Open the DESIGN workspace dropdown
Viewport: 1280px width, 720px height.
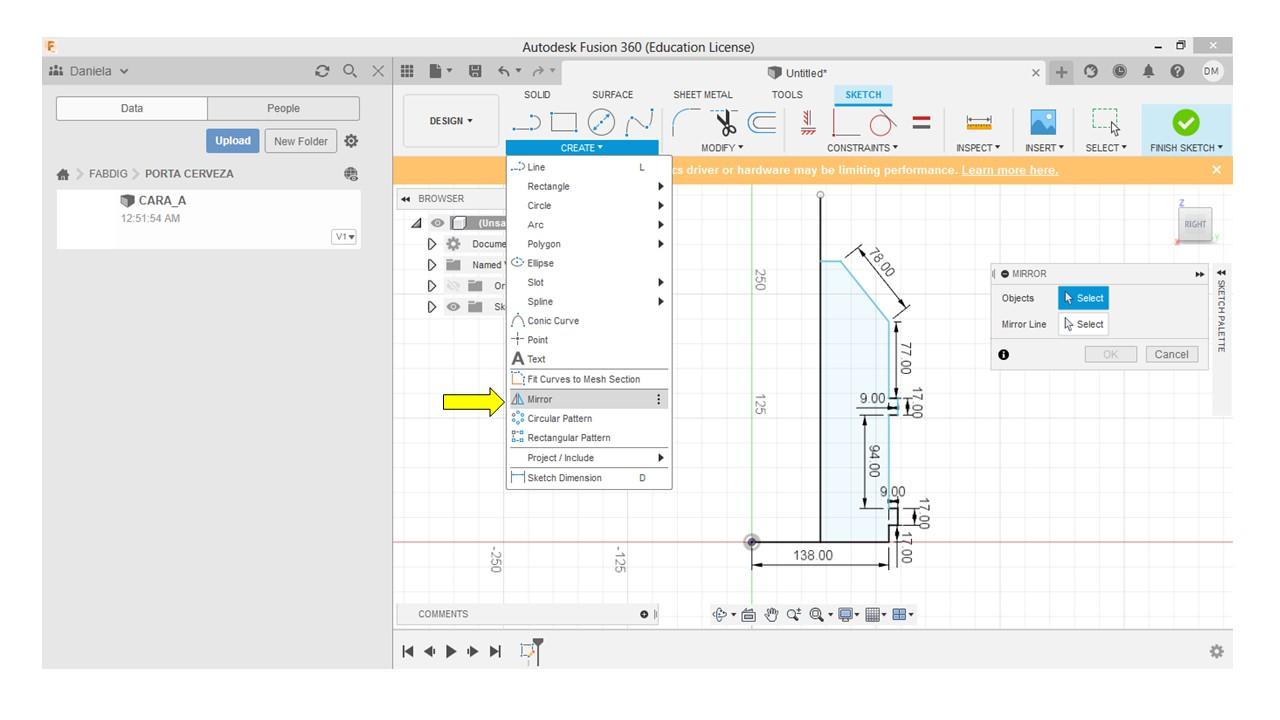(x=451, y=121)
